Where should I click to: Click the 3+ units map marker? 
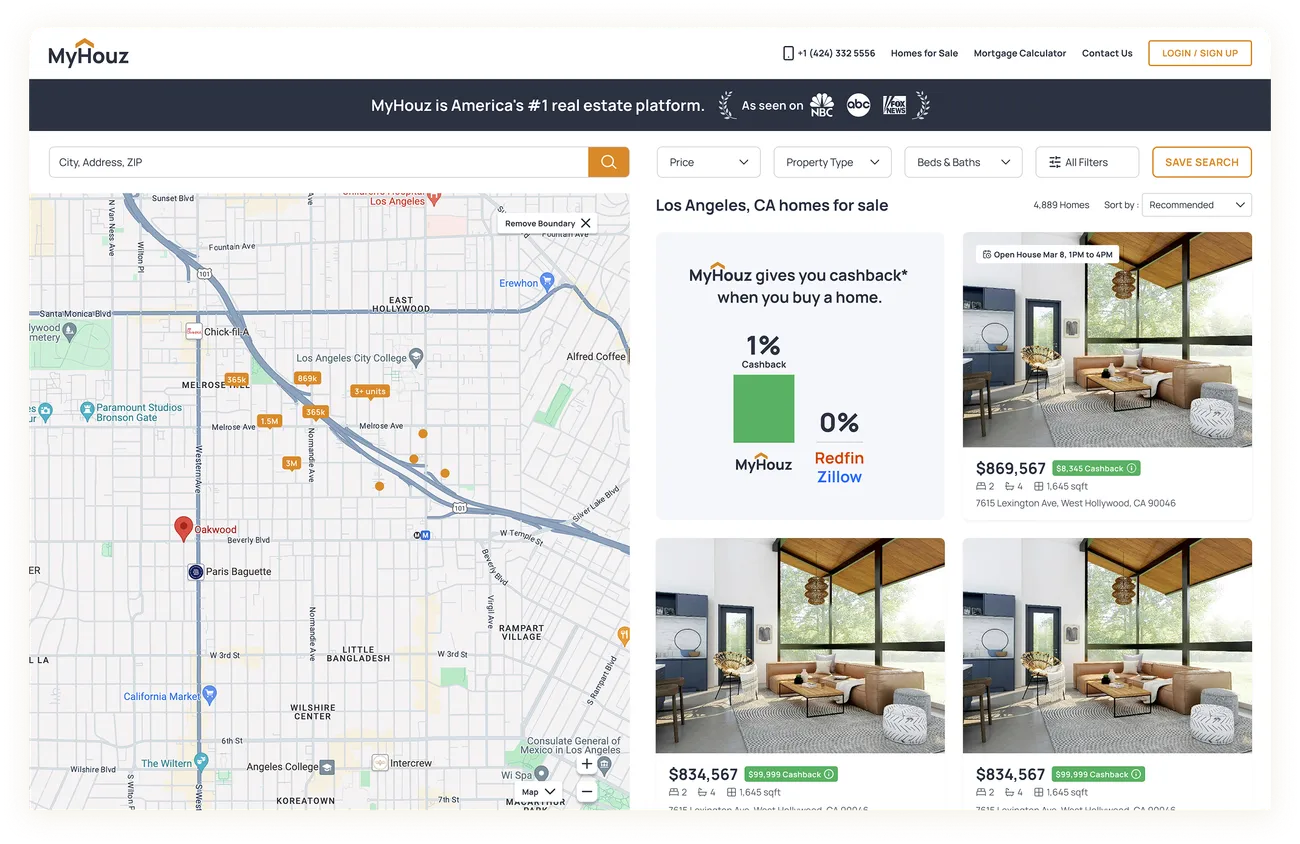pyautogui.click(x=370, y=392)
